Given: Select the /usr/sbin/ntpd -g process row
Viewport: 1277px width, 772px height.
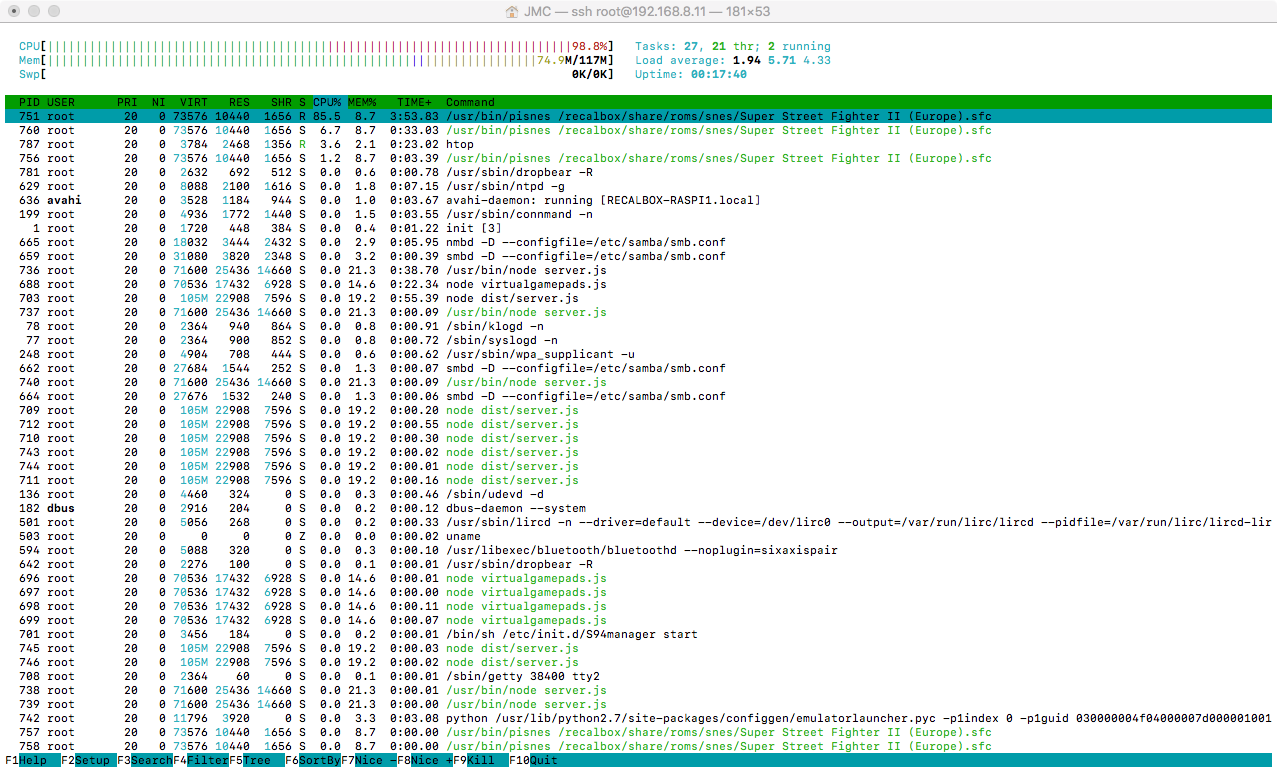Looking at the screenshot, I should [638, 186].
